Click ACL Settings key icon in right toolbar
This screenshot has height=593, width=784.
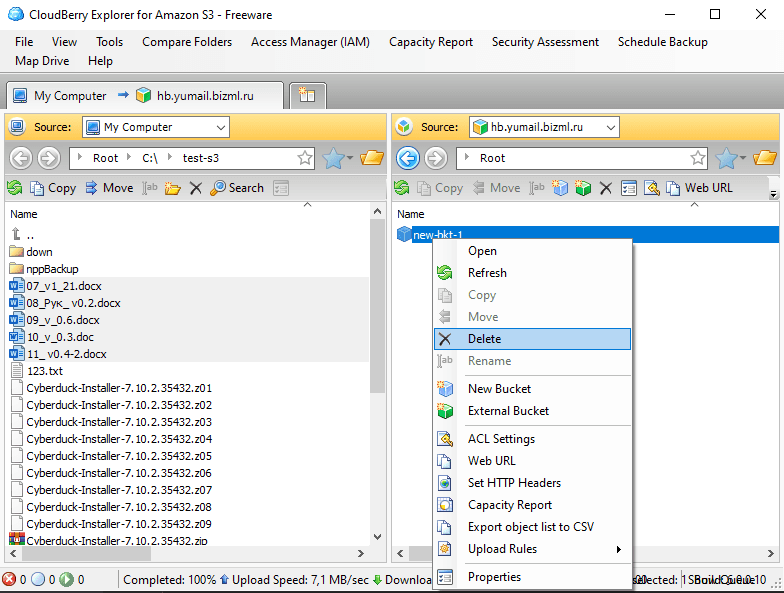click(x=652, y=188)
